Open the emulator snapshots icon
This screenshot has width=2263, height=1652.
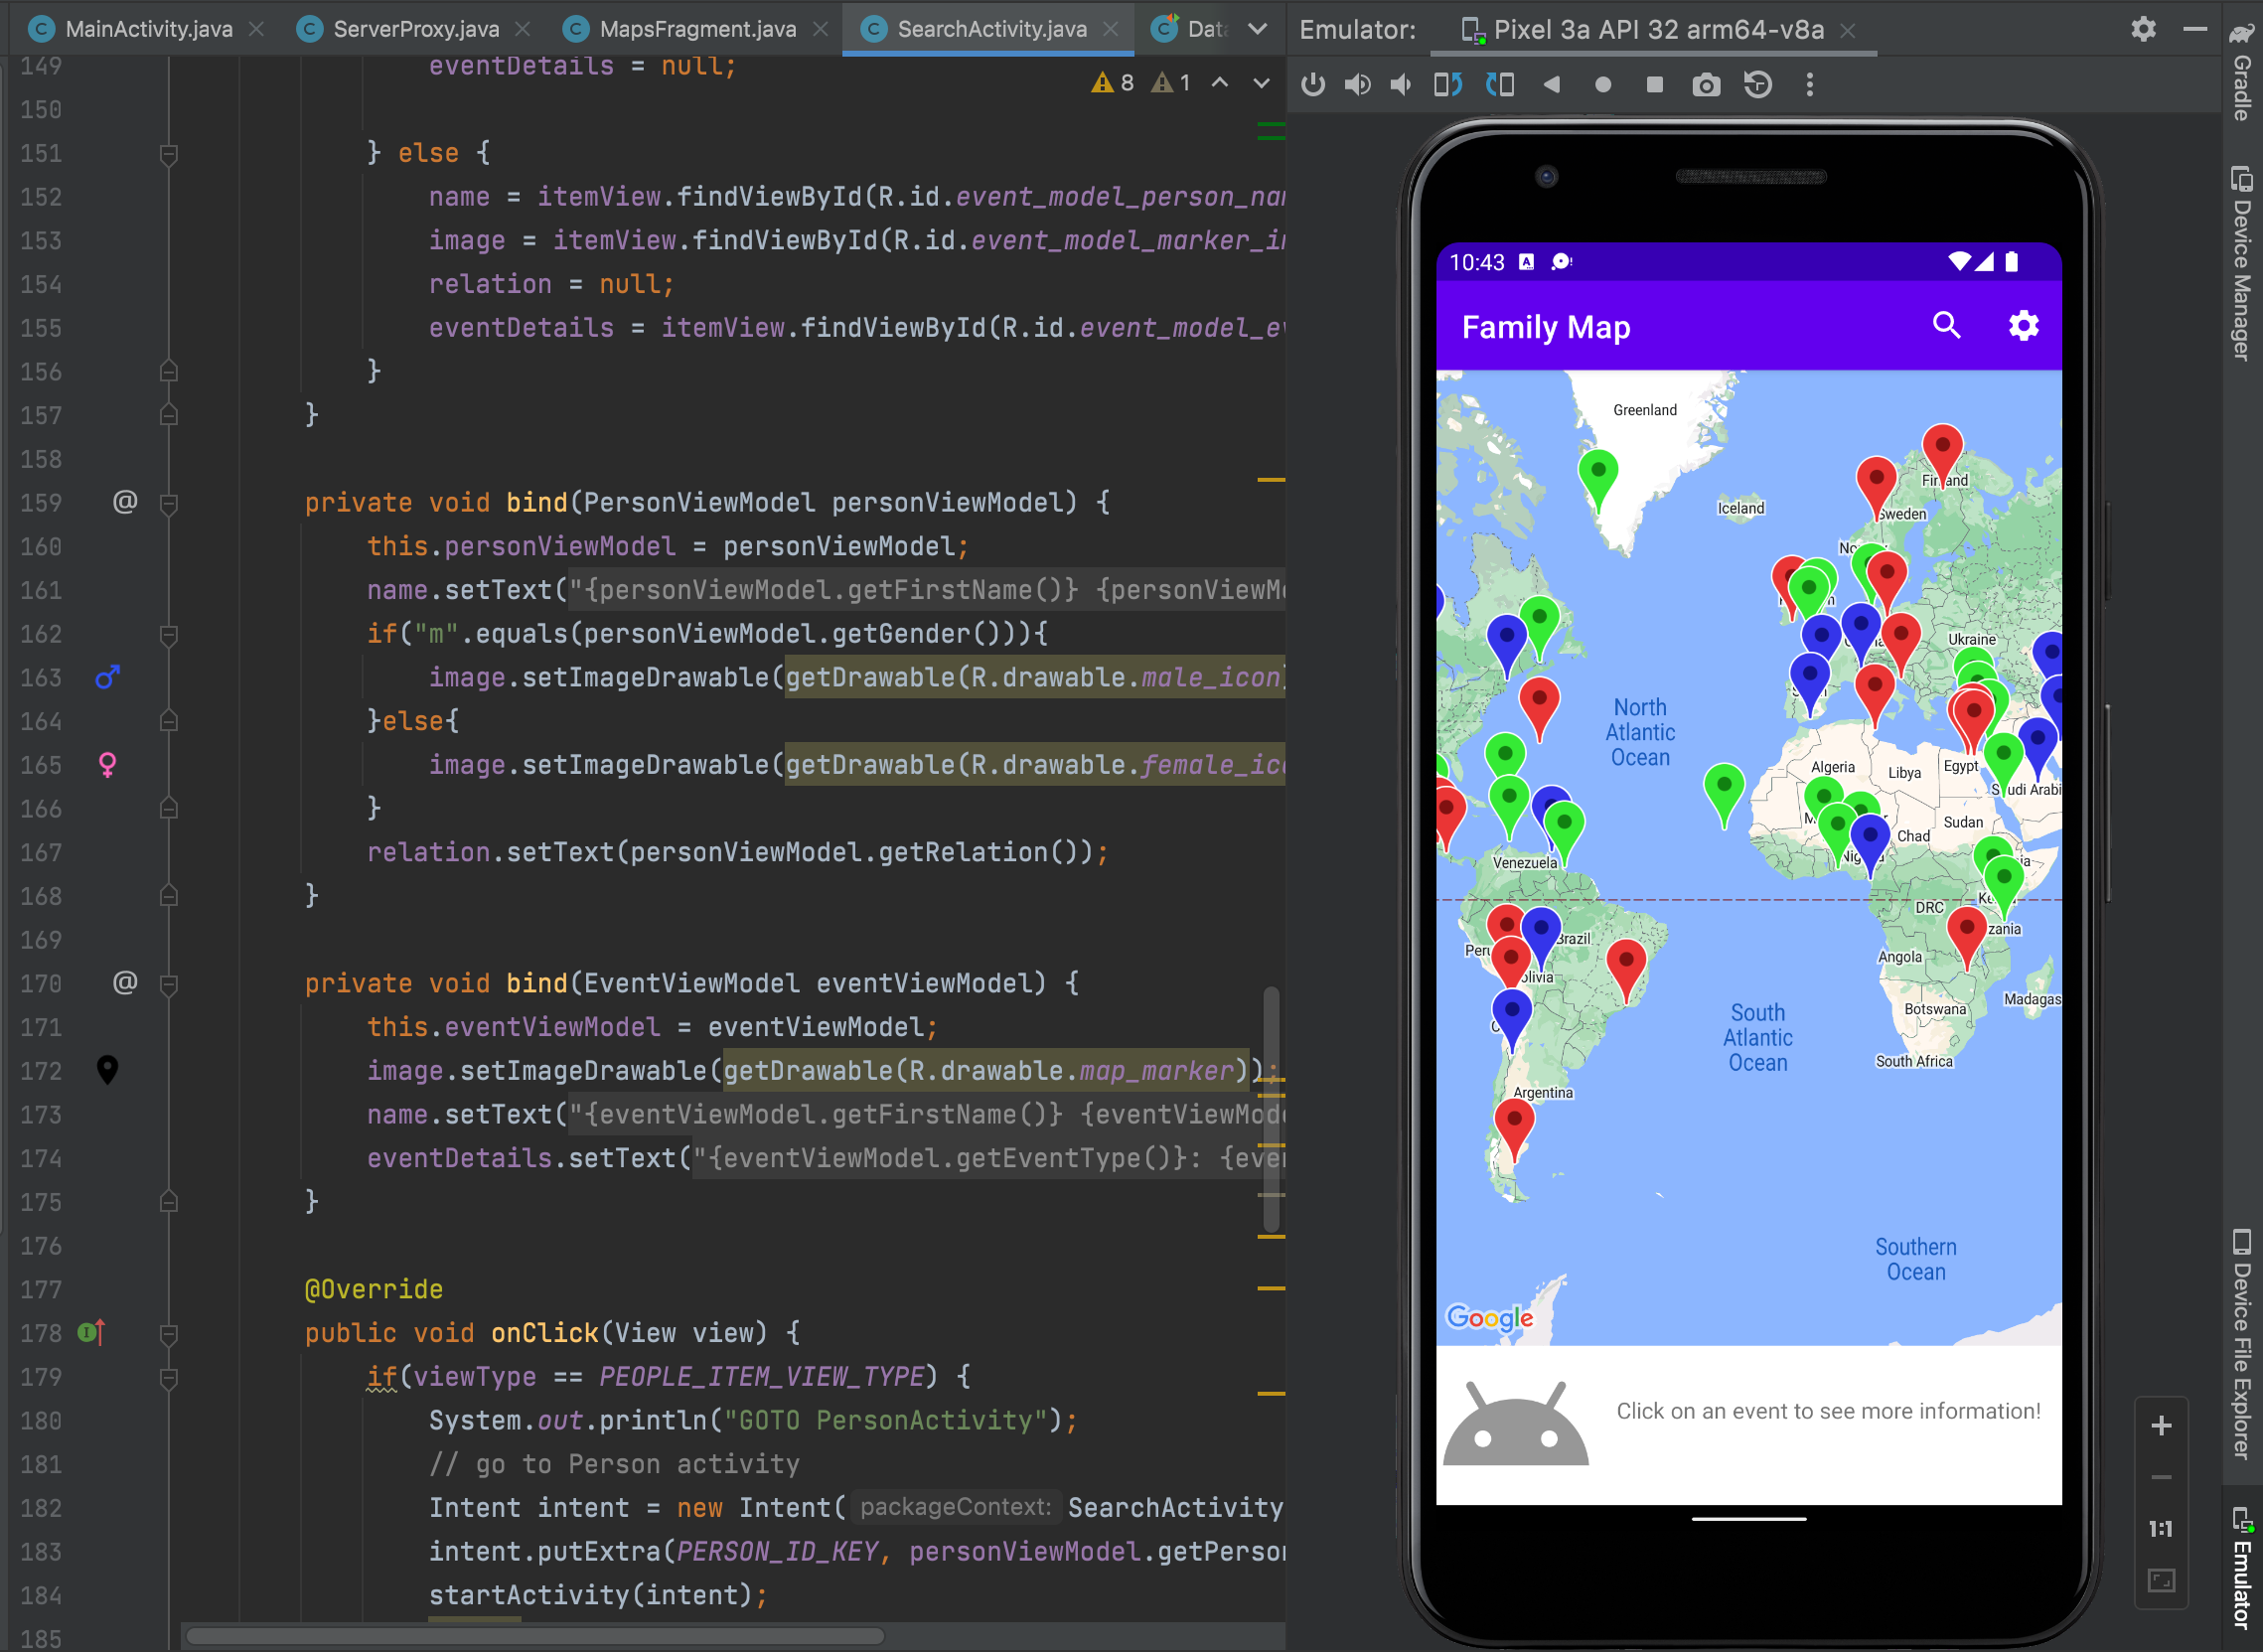pos(1758,85)
